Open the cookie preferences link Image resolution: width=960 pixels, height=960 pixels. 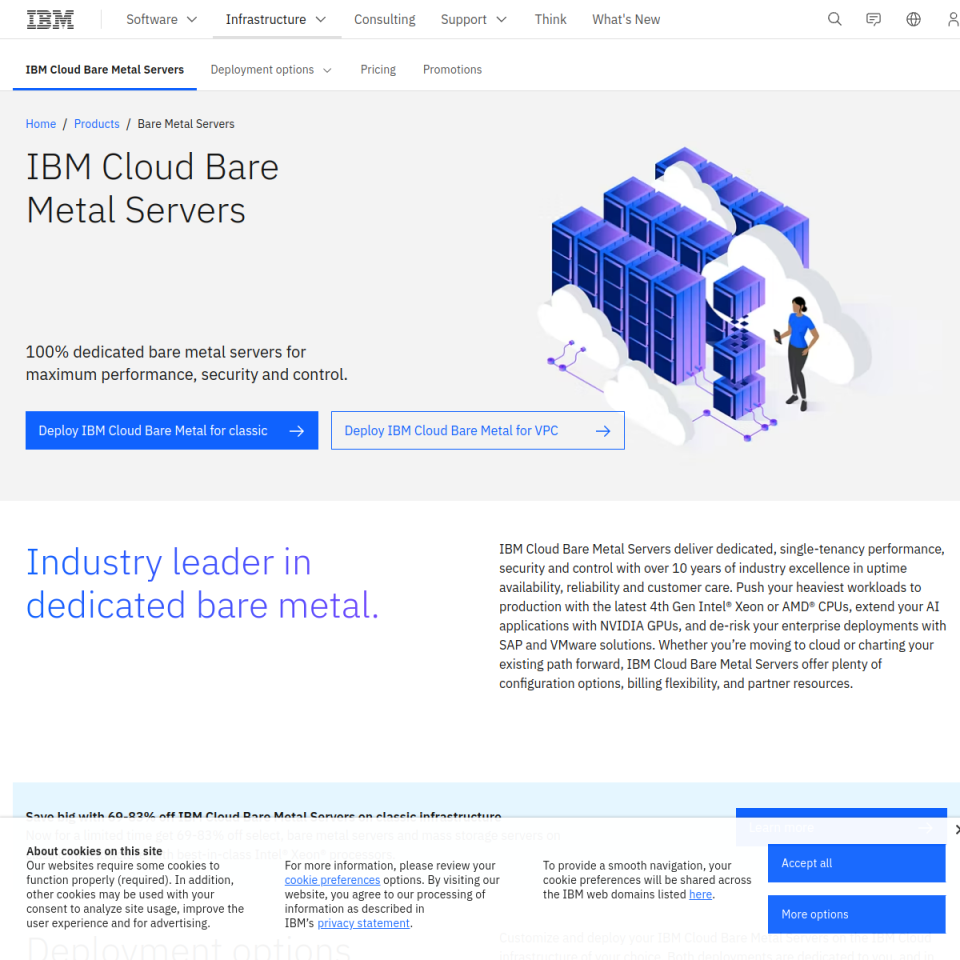[332, 880]
